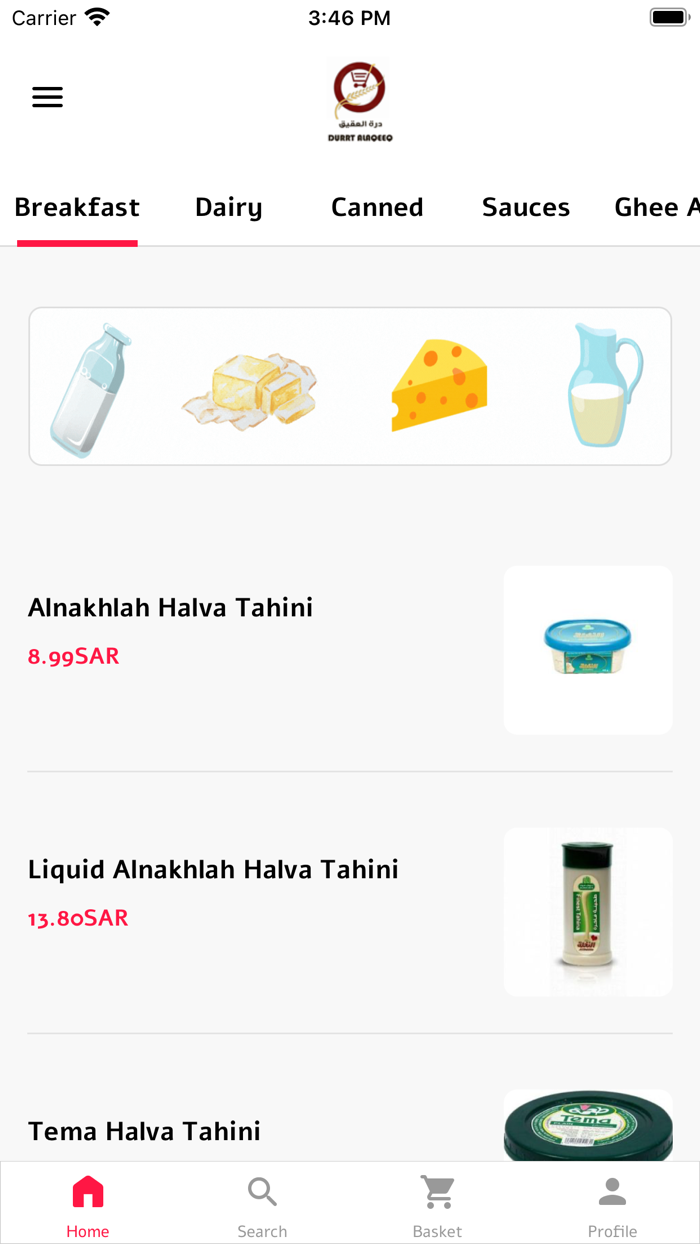Screen dimensions: 700x1244
Task: Switch to the Canned category tab
Action: (x=377, y=207)
